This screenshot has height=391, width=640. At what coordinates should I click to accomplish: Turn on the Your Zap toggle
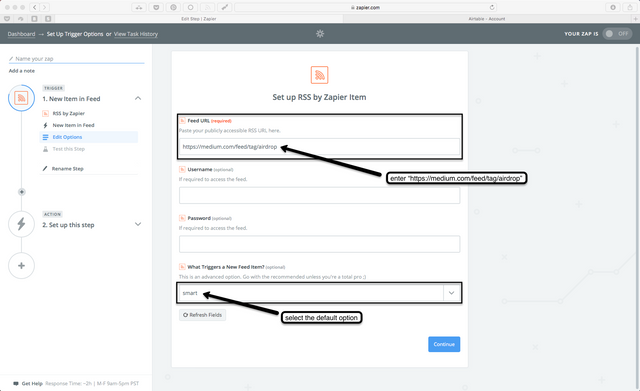point(617,34)
